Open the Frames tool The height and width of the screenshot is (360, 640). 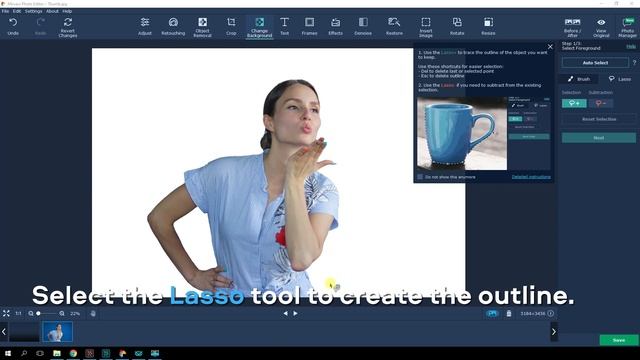309,27
